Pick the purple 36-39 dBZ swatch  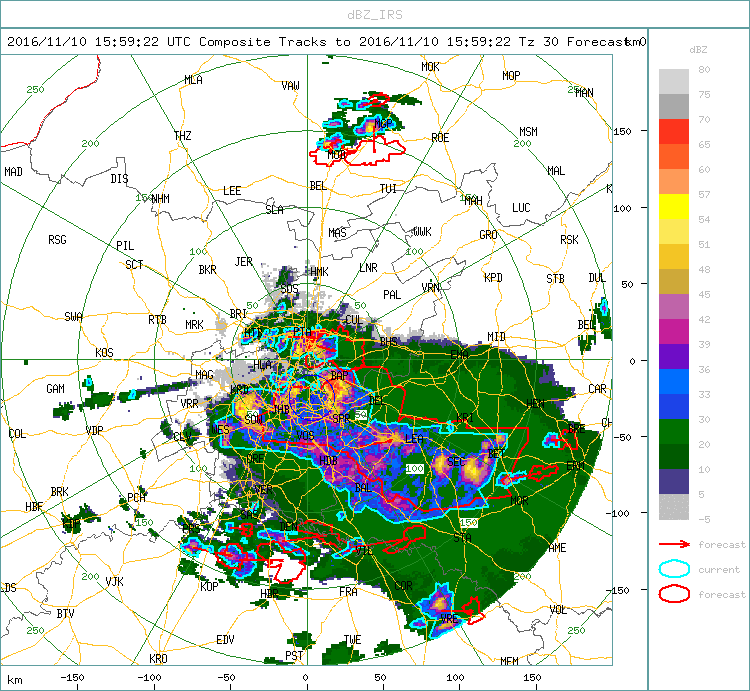[674, 356]
